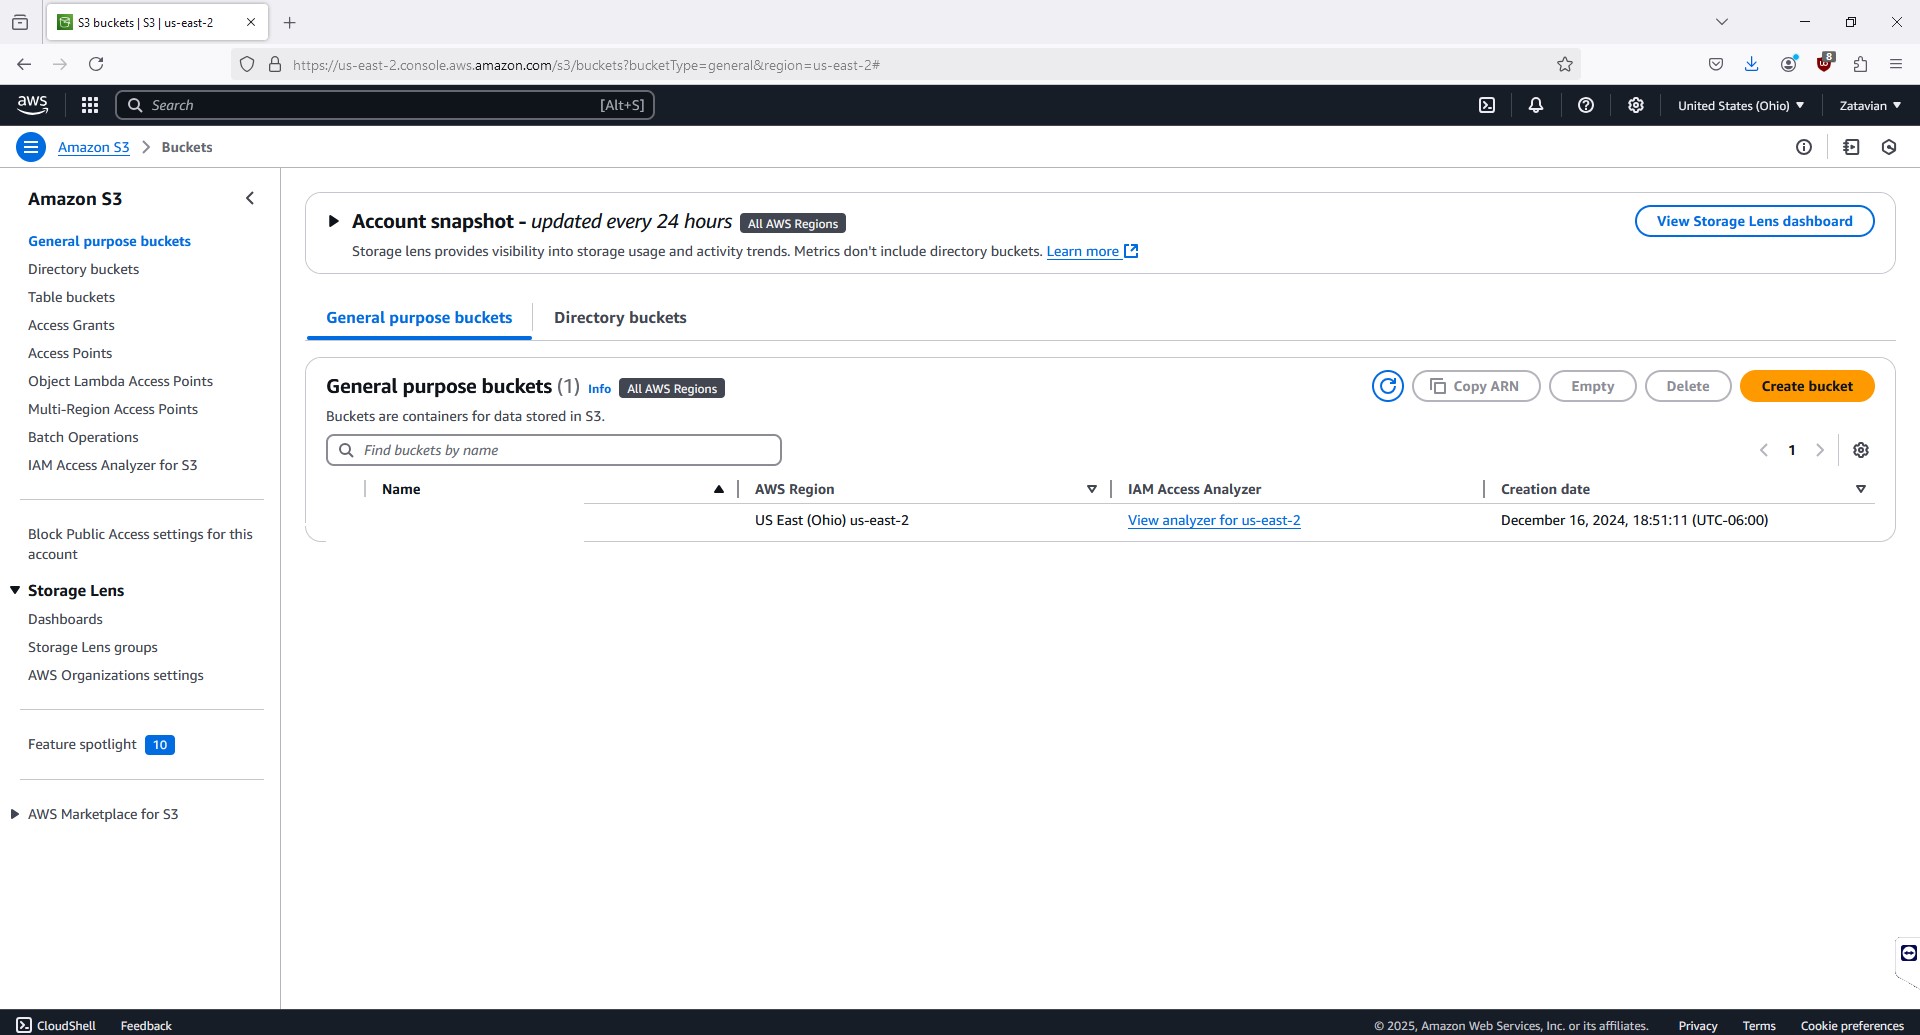Open Feedback in the footer

click(x=146, y=1025)
